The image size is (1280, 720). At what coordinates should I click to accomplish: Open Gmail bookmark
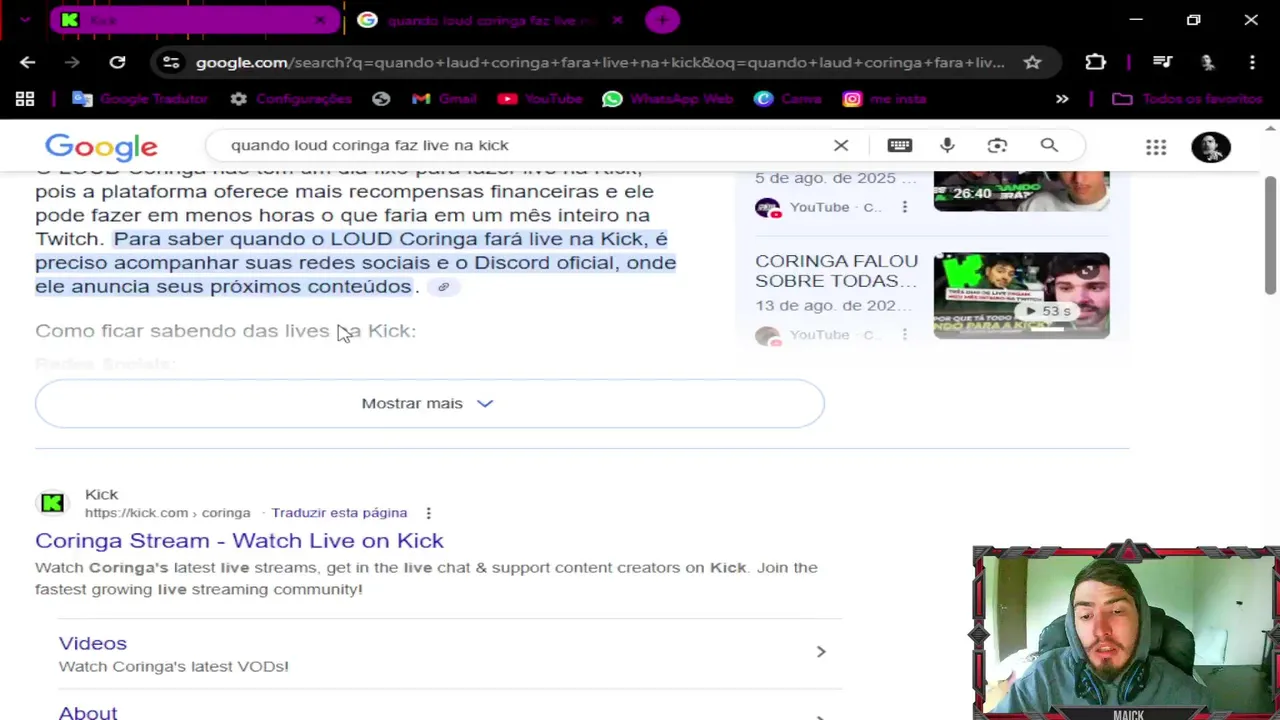[x=444, y=99]
